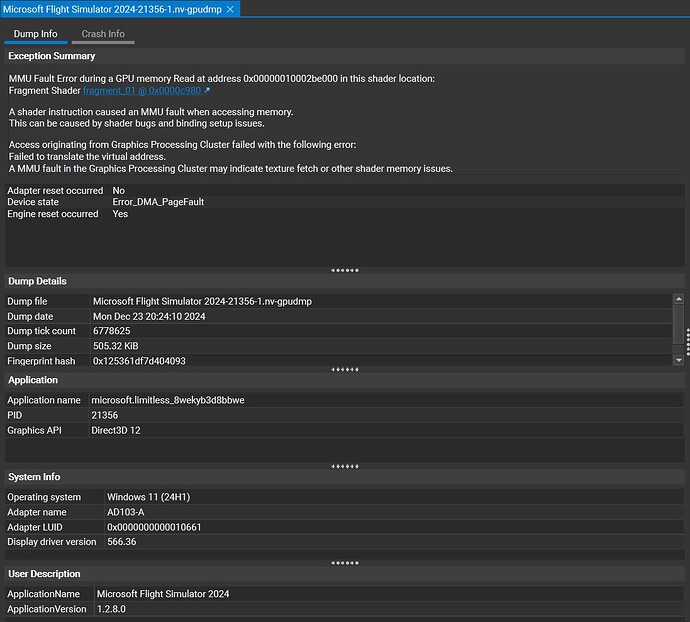690x622 pixels.
Task: Click the Device state label
Action: coord(33,202)
